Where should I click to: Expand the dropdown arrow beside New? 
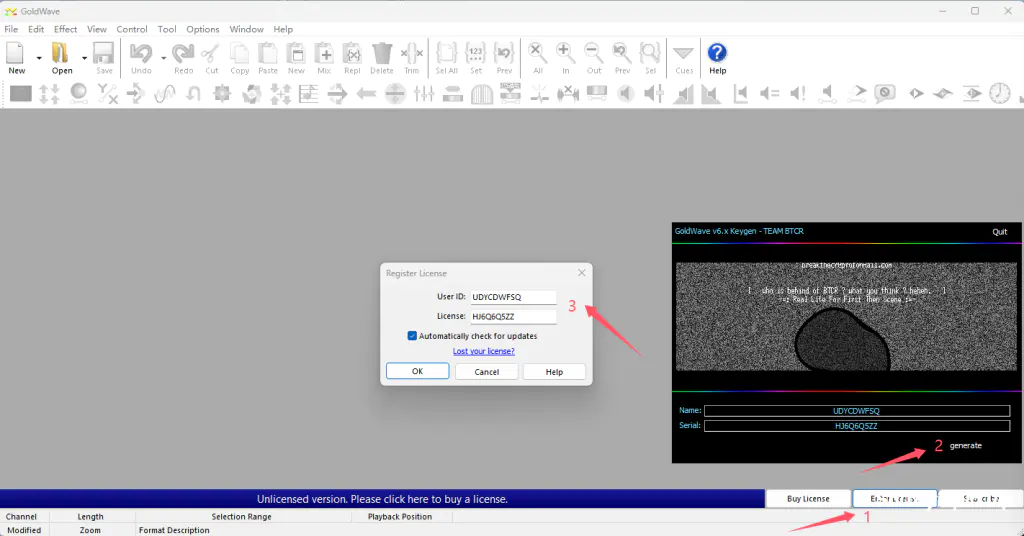pos(39,58)
